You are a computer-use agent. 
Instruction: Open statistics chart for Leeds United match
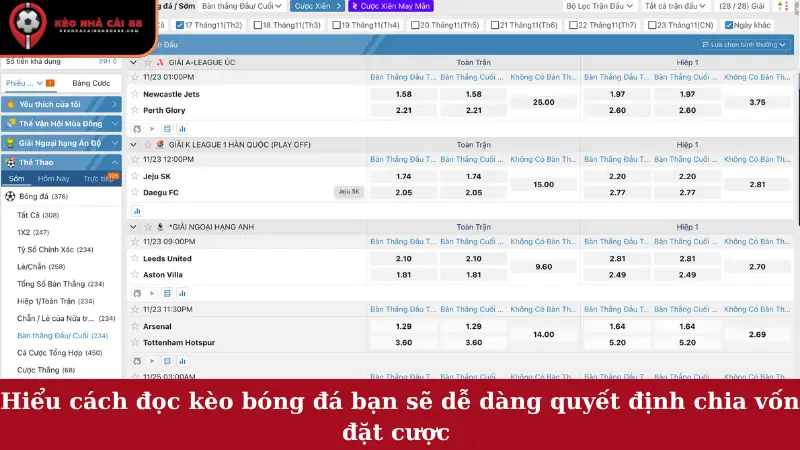(x=182, y=293)
